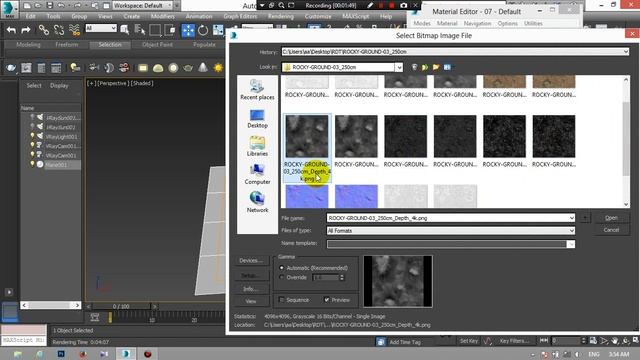Viewport: 640px width, 360px height.
Task: Open the Tools menu
Action: 53,16
